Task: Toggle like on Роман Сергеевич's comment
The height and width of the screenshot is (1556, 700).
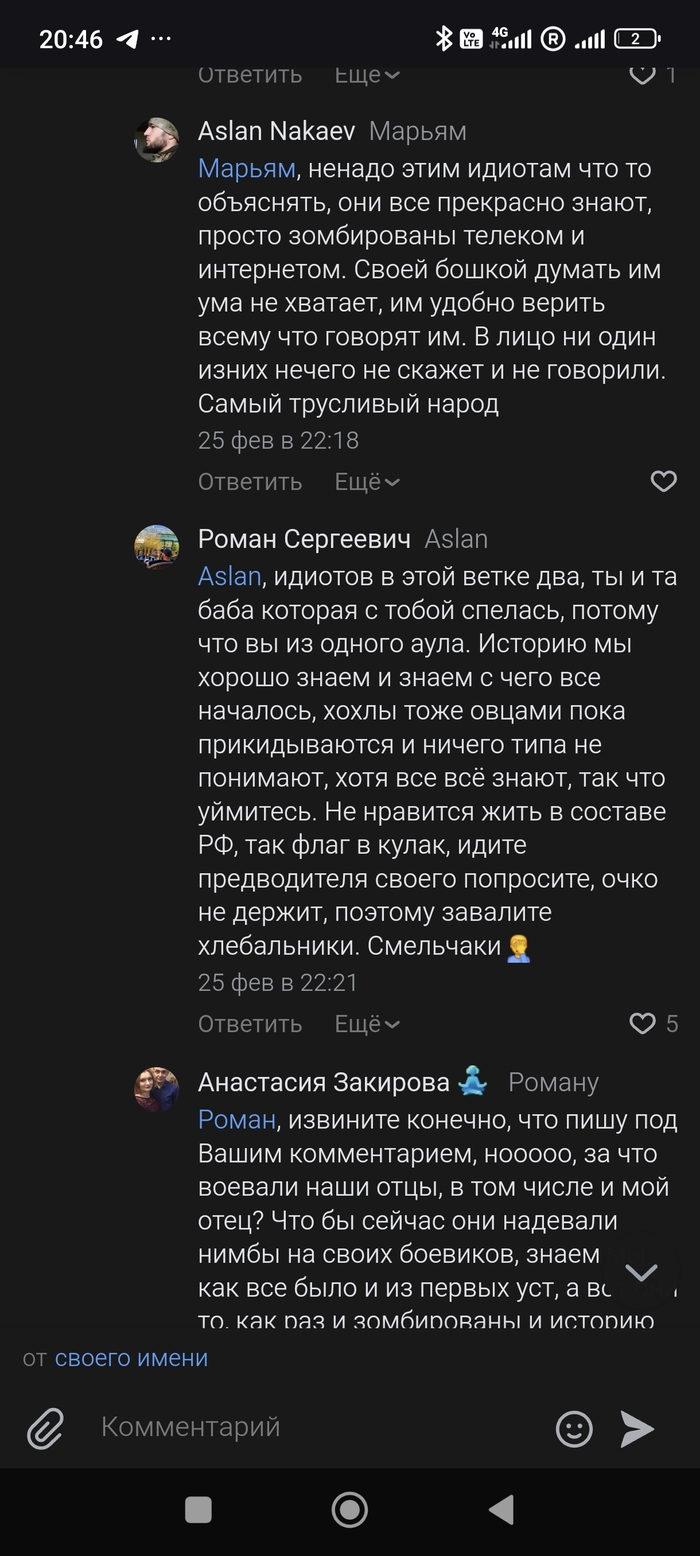Action: (642, 1023)
